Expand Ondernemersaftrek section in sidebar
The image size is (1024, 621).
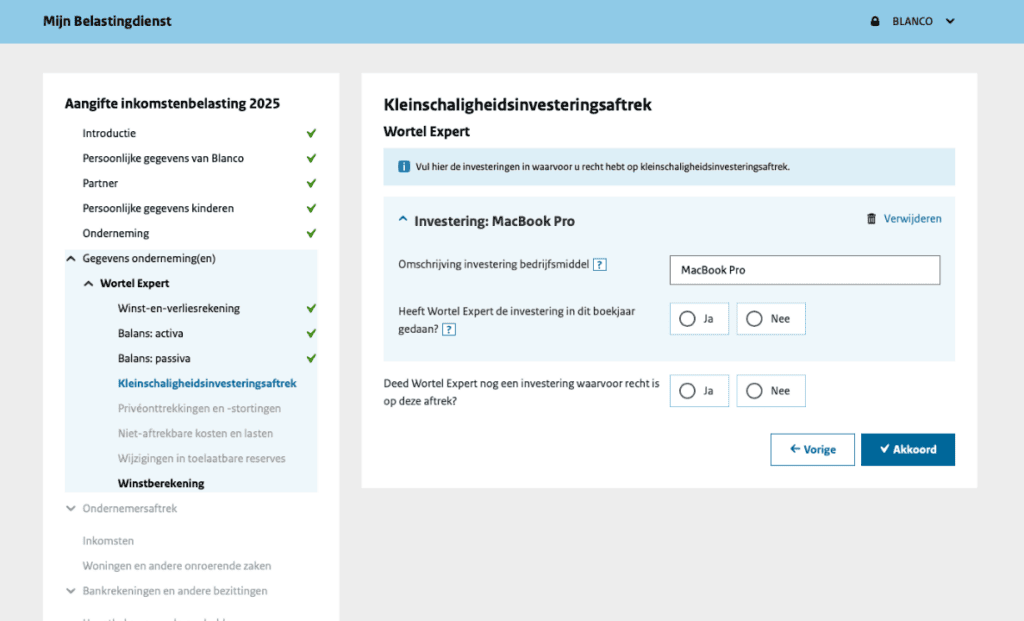click(71, 508)
